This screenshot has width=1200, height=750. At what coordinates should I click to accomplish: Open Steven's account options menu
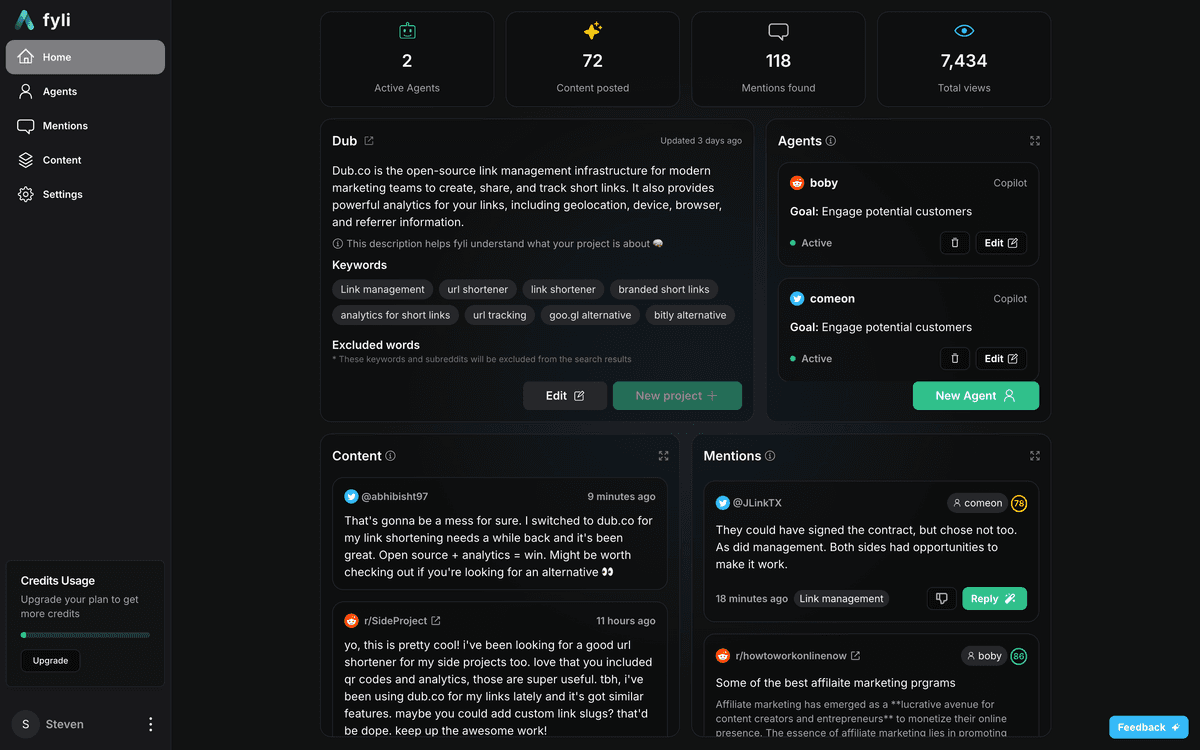pos(150,724)
